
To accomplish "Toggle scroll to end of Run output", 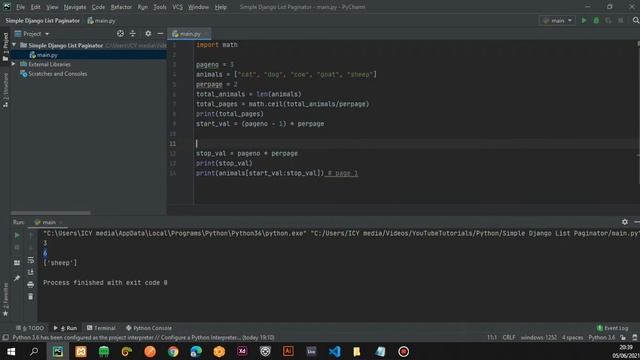I will (x=31, y=272).
